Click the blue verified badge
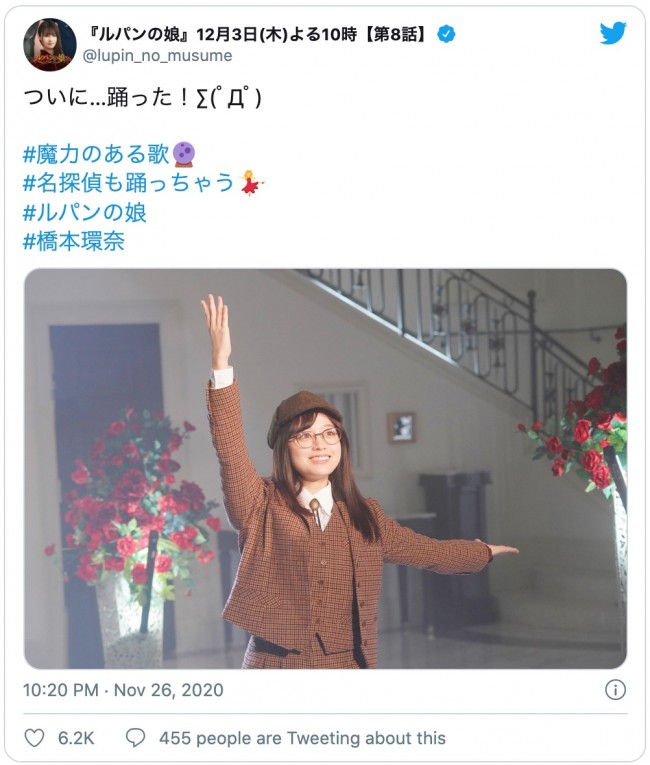This screenshot has width=650, height=765. [x=446, y=34]
